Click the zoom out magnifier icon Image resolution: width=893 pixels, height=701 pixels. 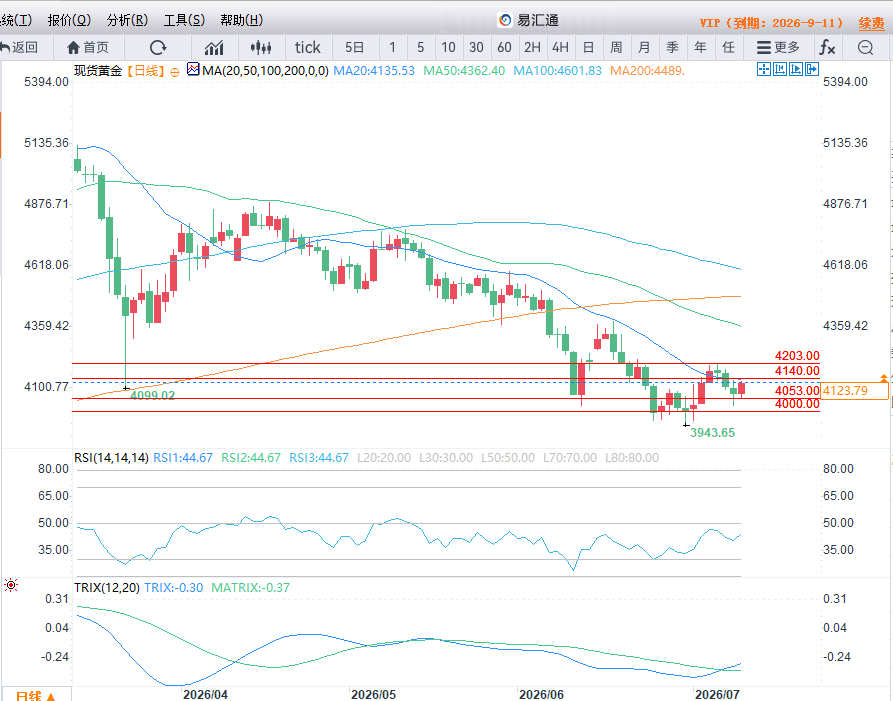[x=865, y=47]
